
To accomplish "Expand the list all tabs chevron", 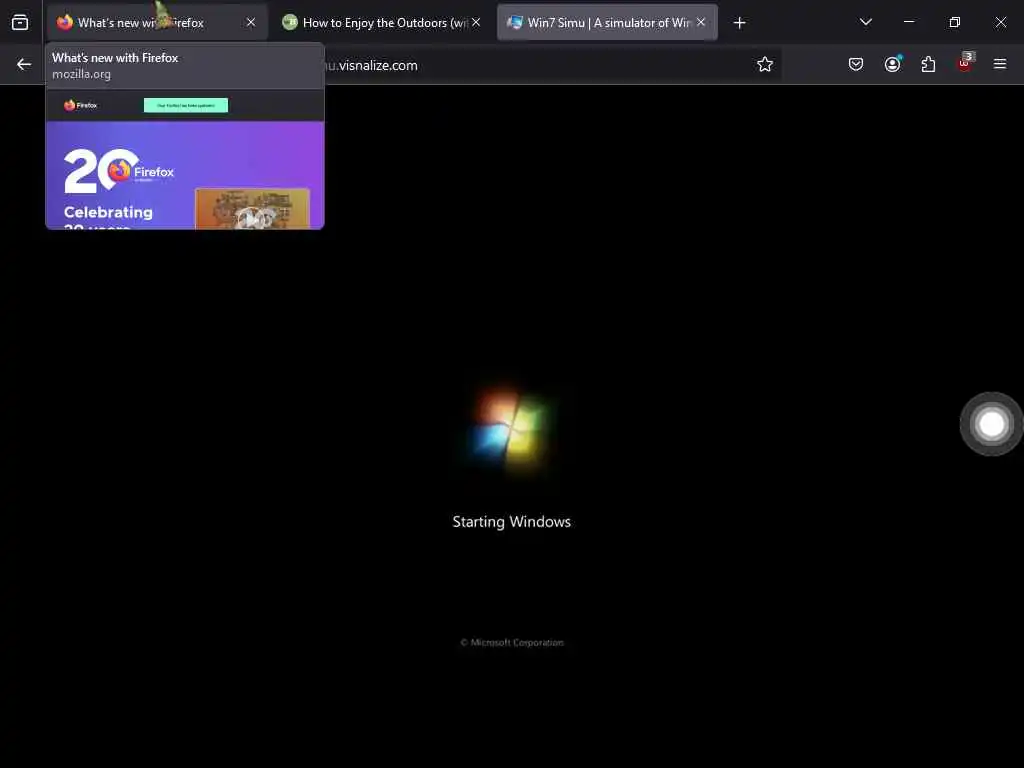I will tap(866, 22).
